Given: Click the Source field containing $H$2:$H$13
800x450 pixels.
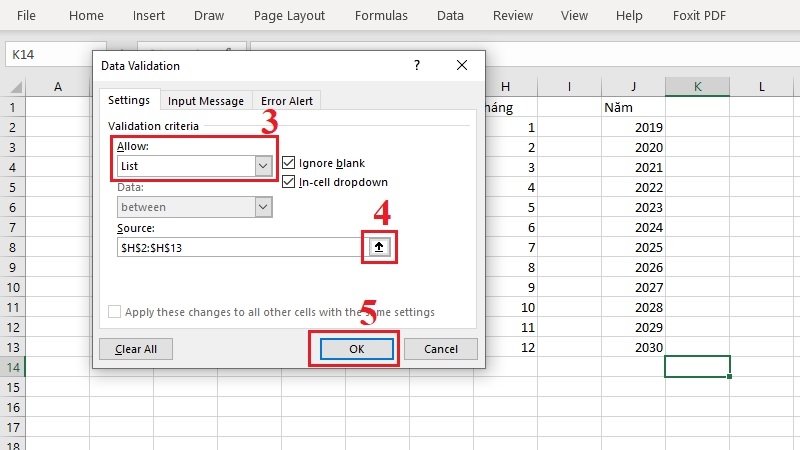Looking at the screenshot, I should 240,248.
